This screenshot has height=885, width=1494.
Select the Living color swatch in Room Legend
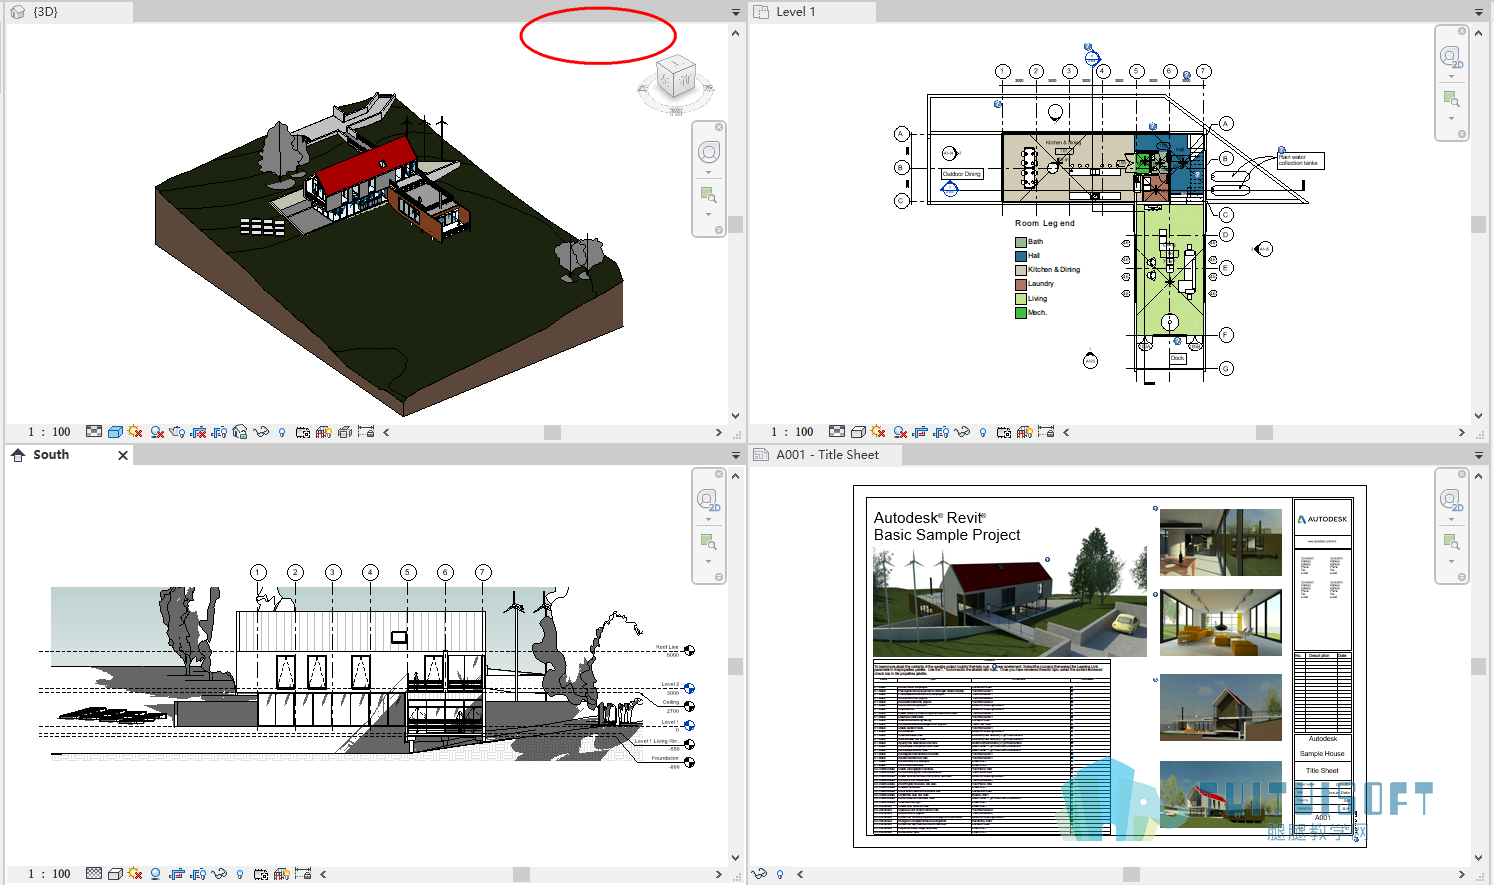pyautogui.click(x=1021, y=298)
